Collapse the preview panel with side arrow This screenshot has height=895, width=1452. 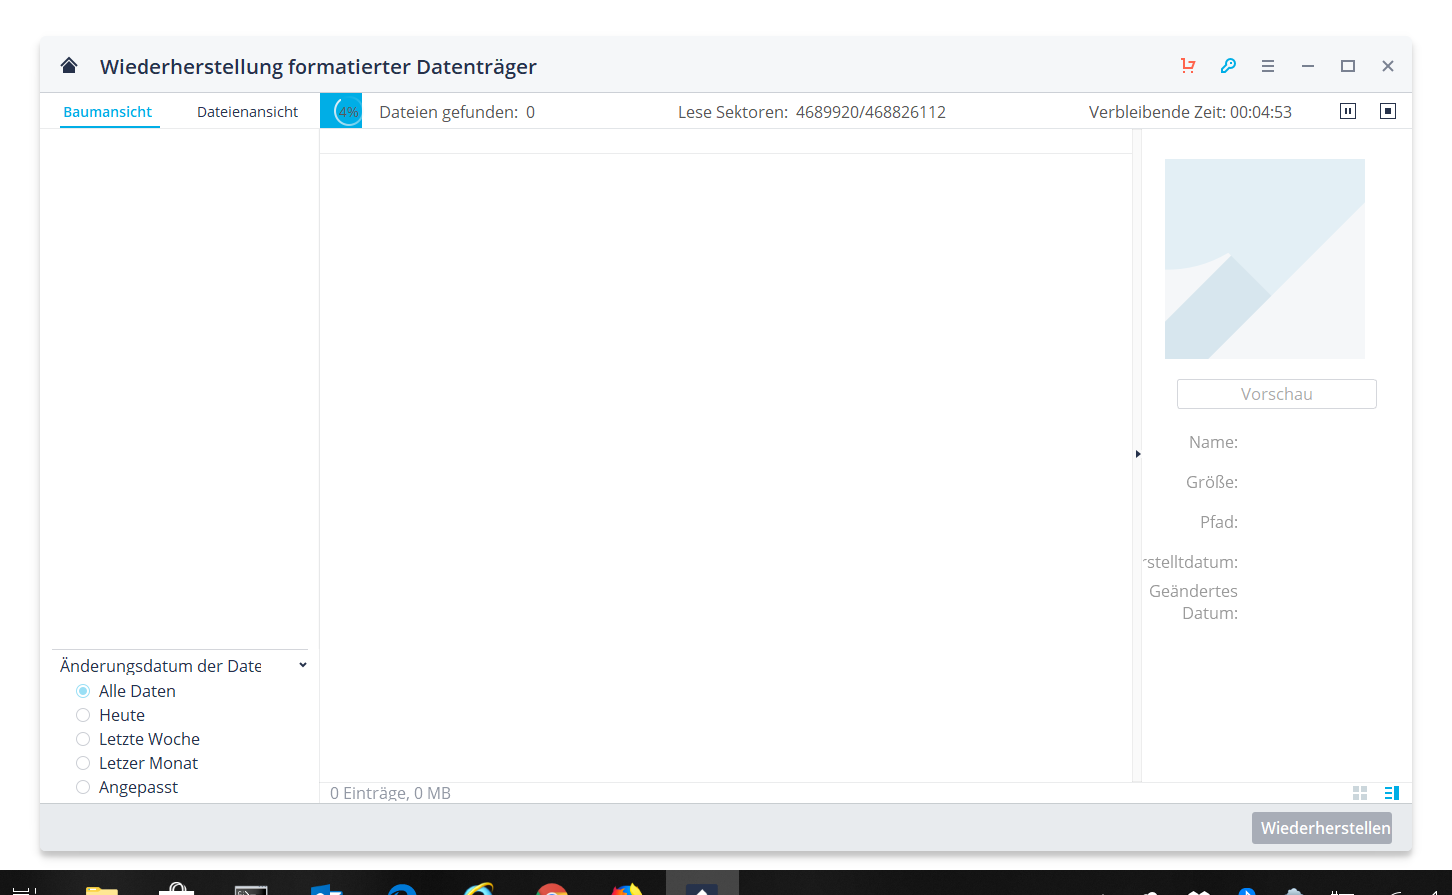pyautogui.click(x=1138, y=454)
